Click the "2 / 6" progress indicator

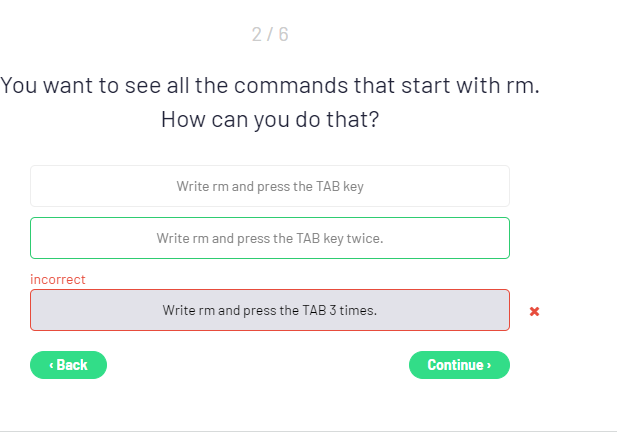(270, 35)
